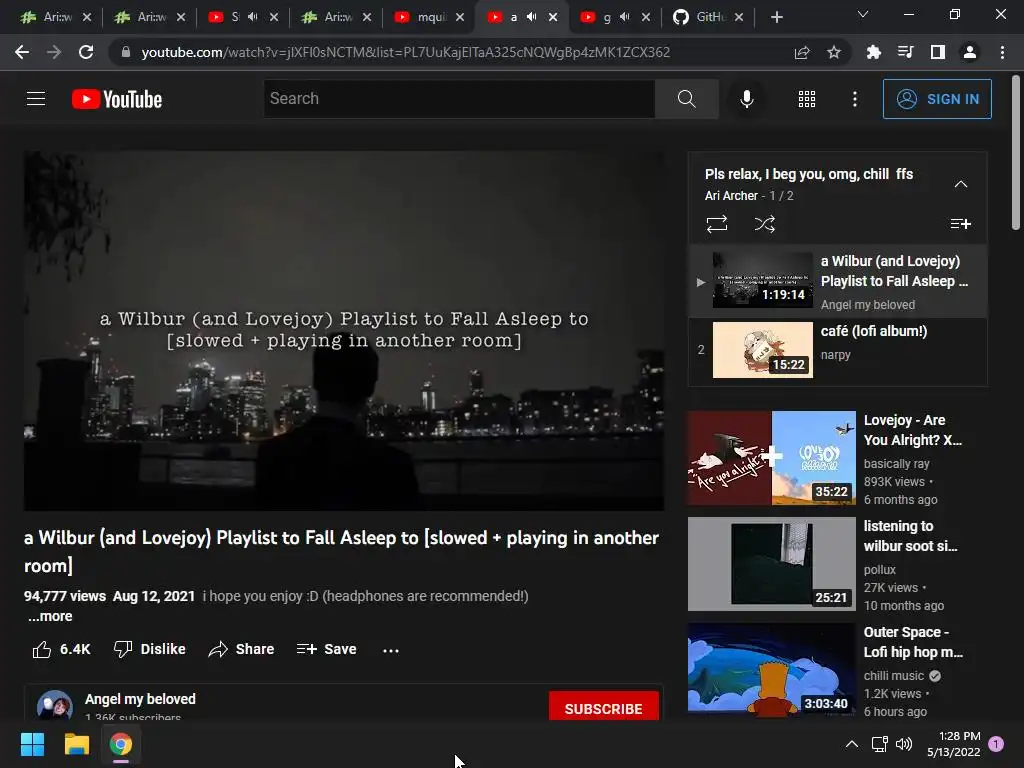Share this page icon in address bar
This screenshot has height=768, width=1024.
(802, 52)
